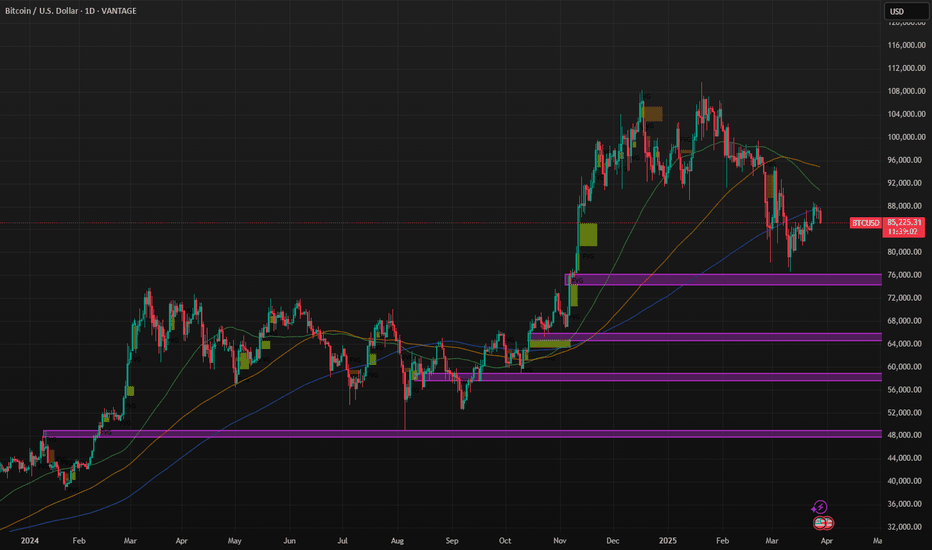The width and height of the screenshot is (932, 550).
Task: Click the 116,000.00 price axis label
Action: (x=906, y=45)
